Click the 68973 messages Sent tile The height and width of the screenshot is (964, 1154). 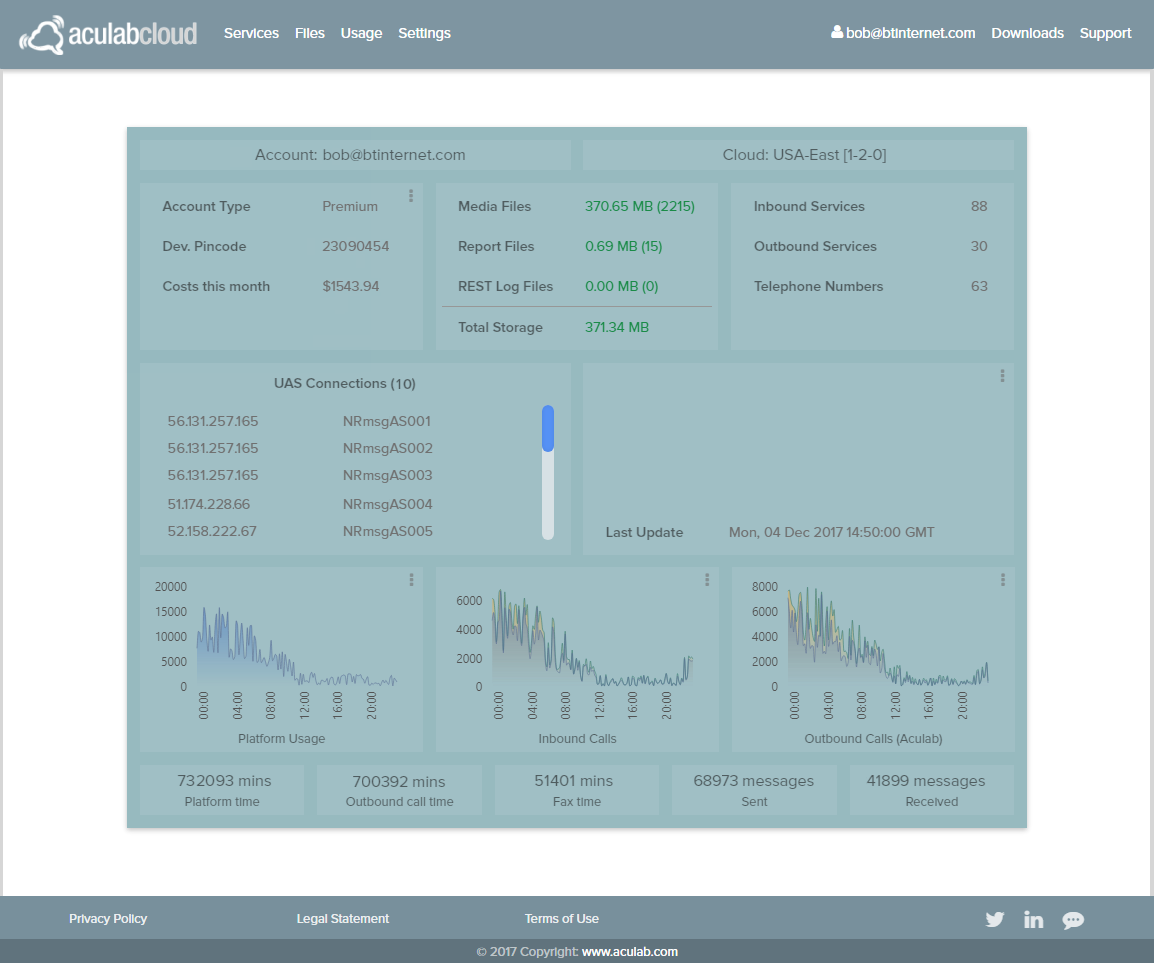pos(754,790)
